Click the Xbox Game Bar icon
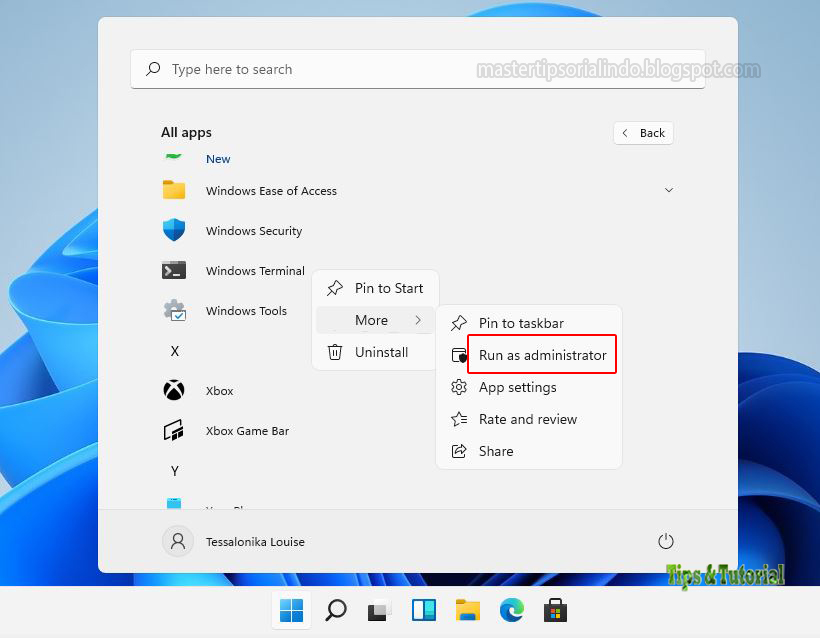This screenshot has width=820, height=638. pyautogui.click(x=174, y=430)
